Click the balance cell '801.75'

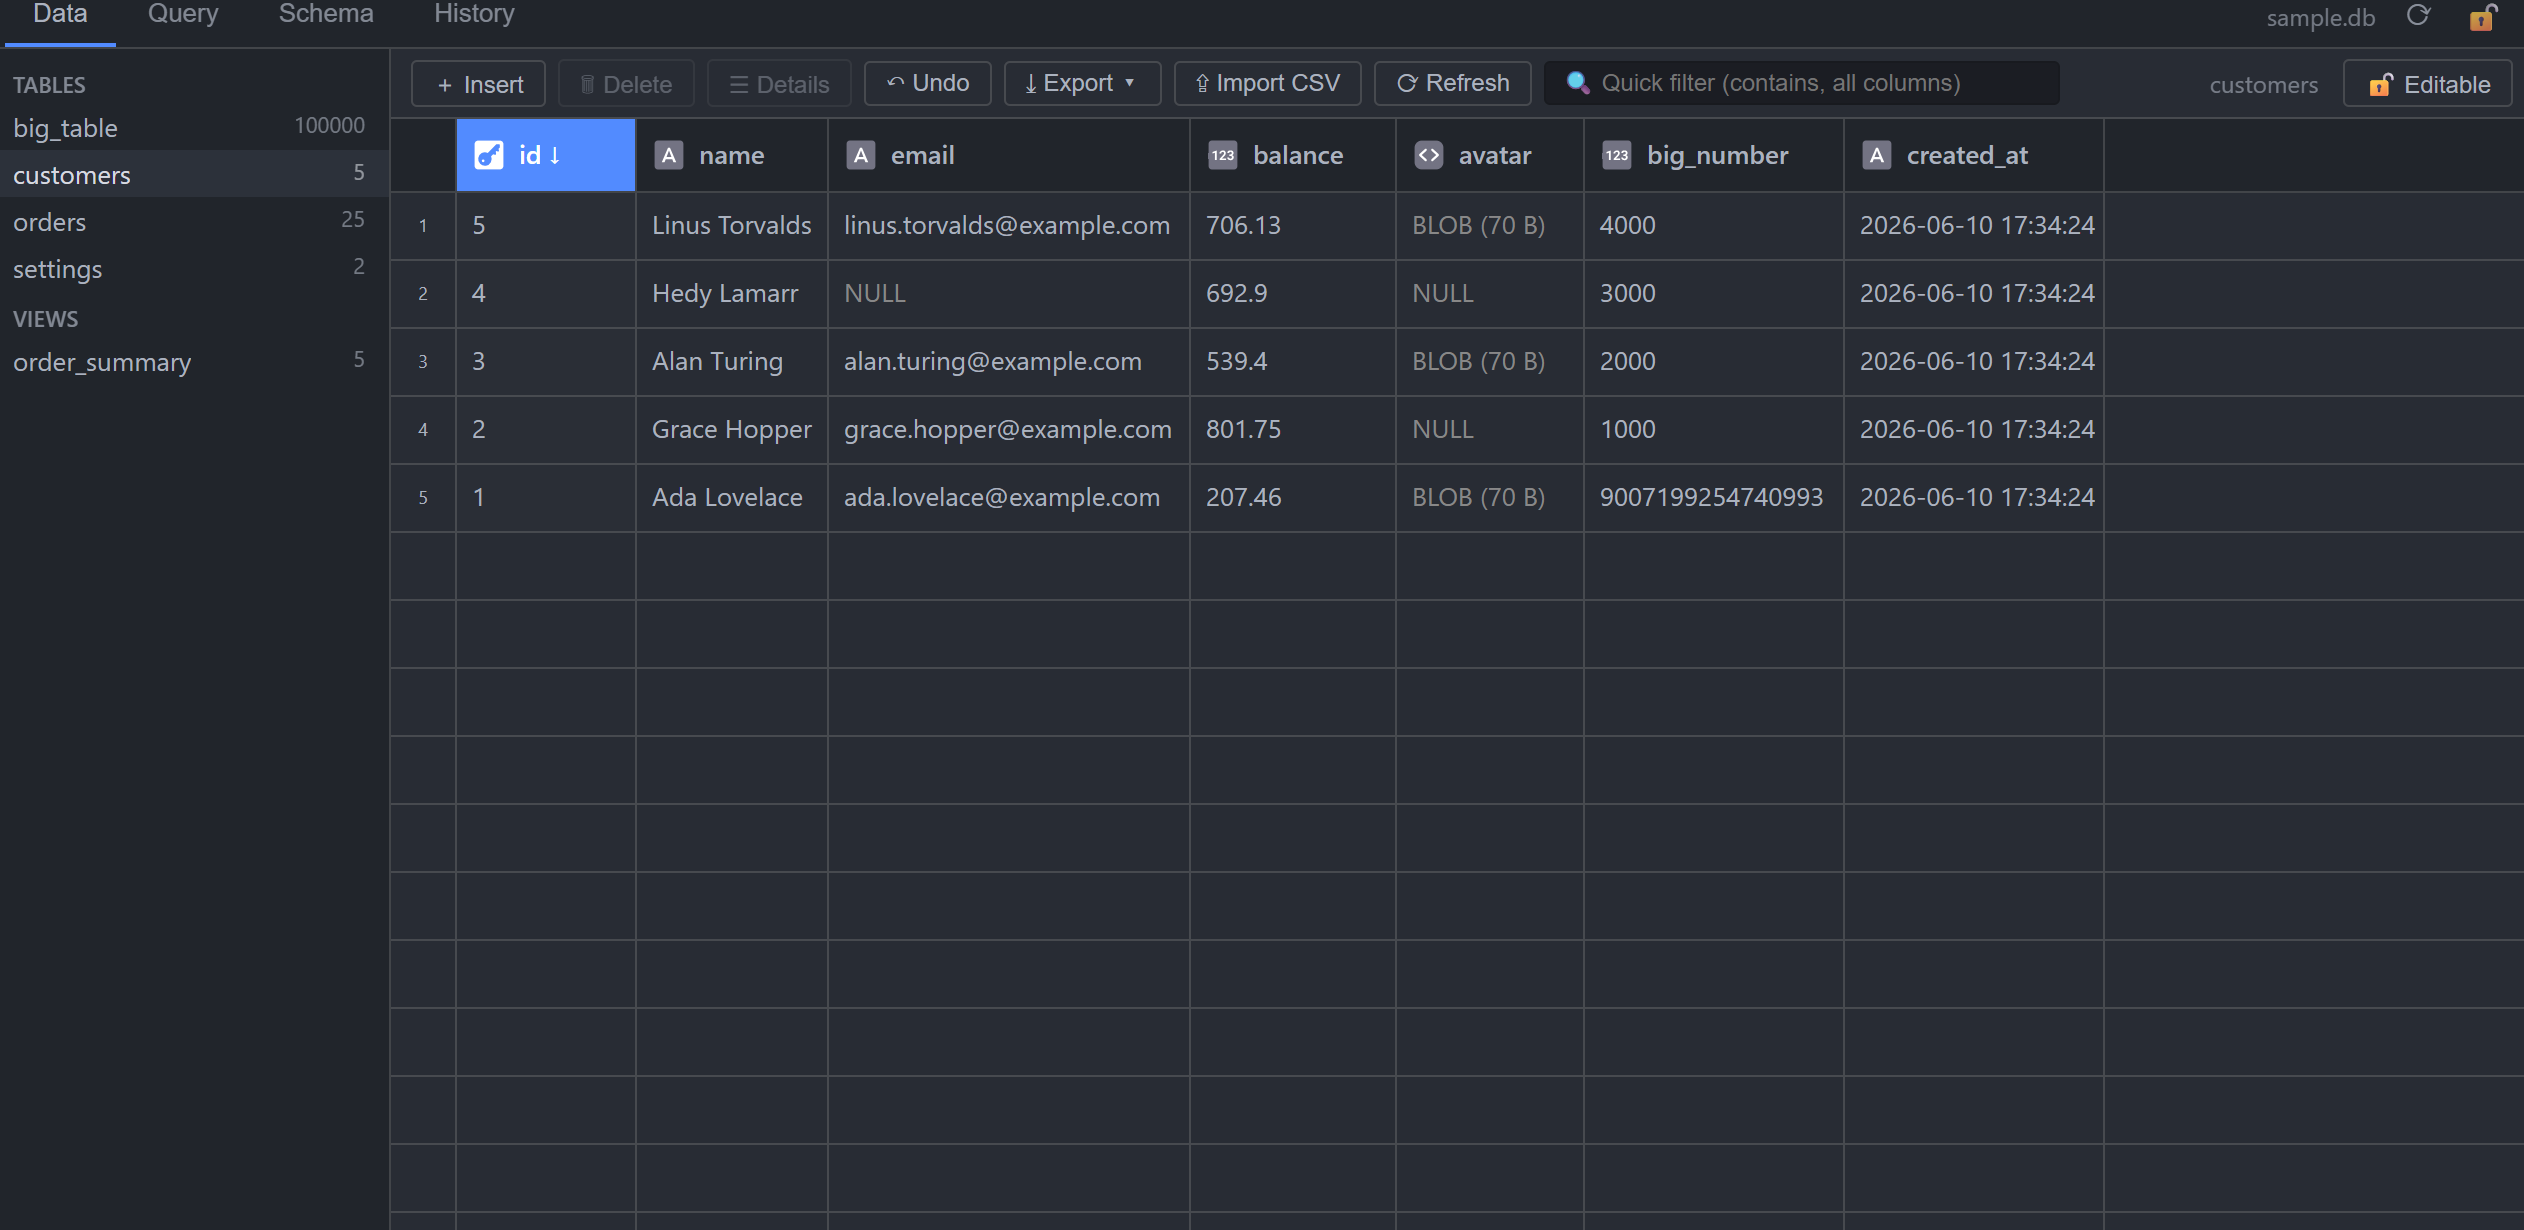coord(1293,430)
